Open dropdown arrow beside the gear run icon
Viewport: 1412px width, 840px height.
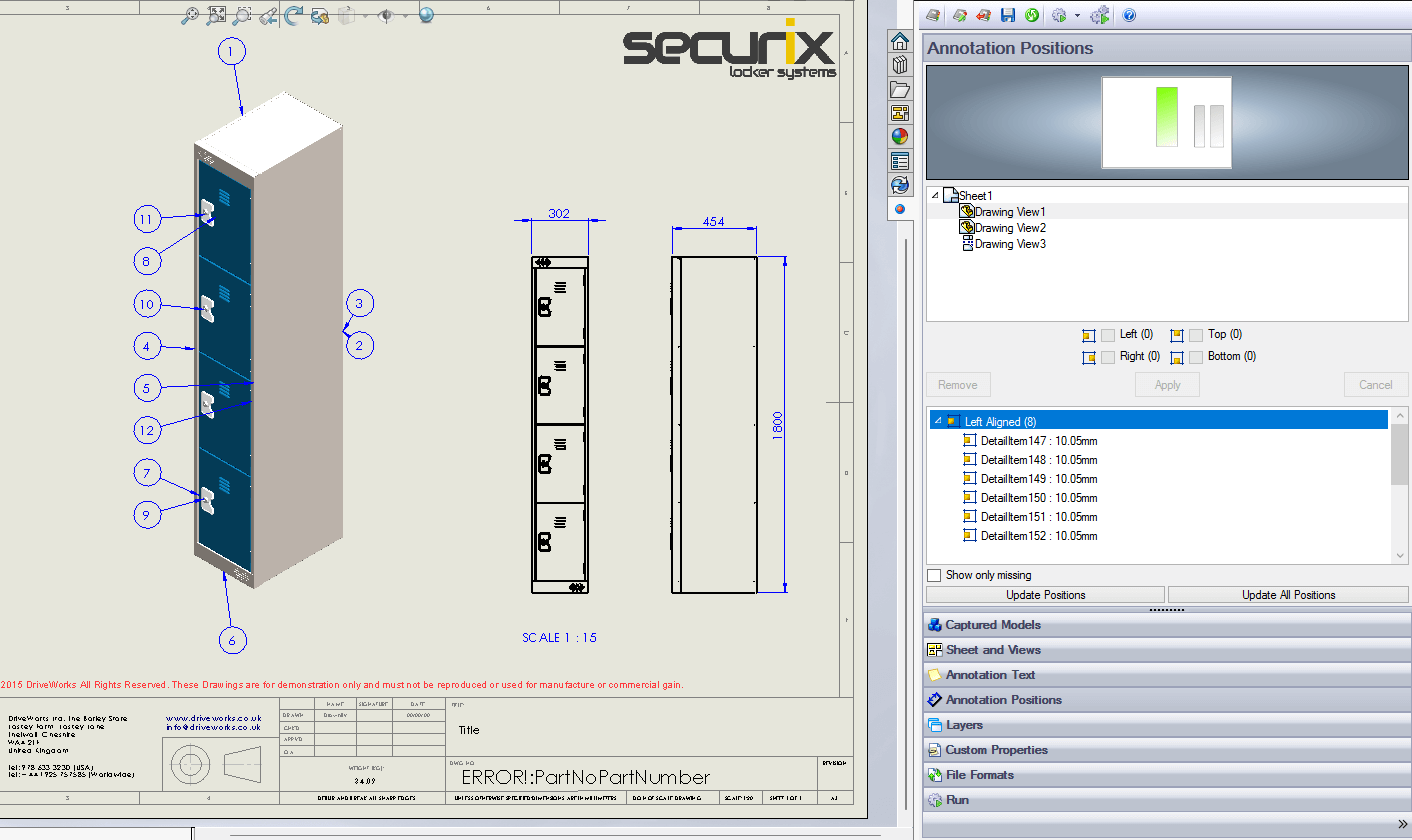coord(1077,16)
